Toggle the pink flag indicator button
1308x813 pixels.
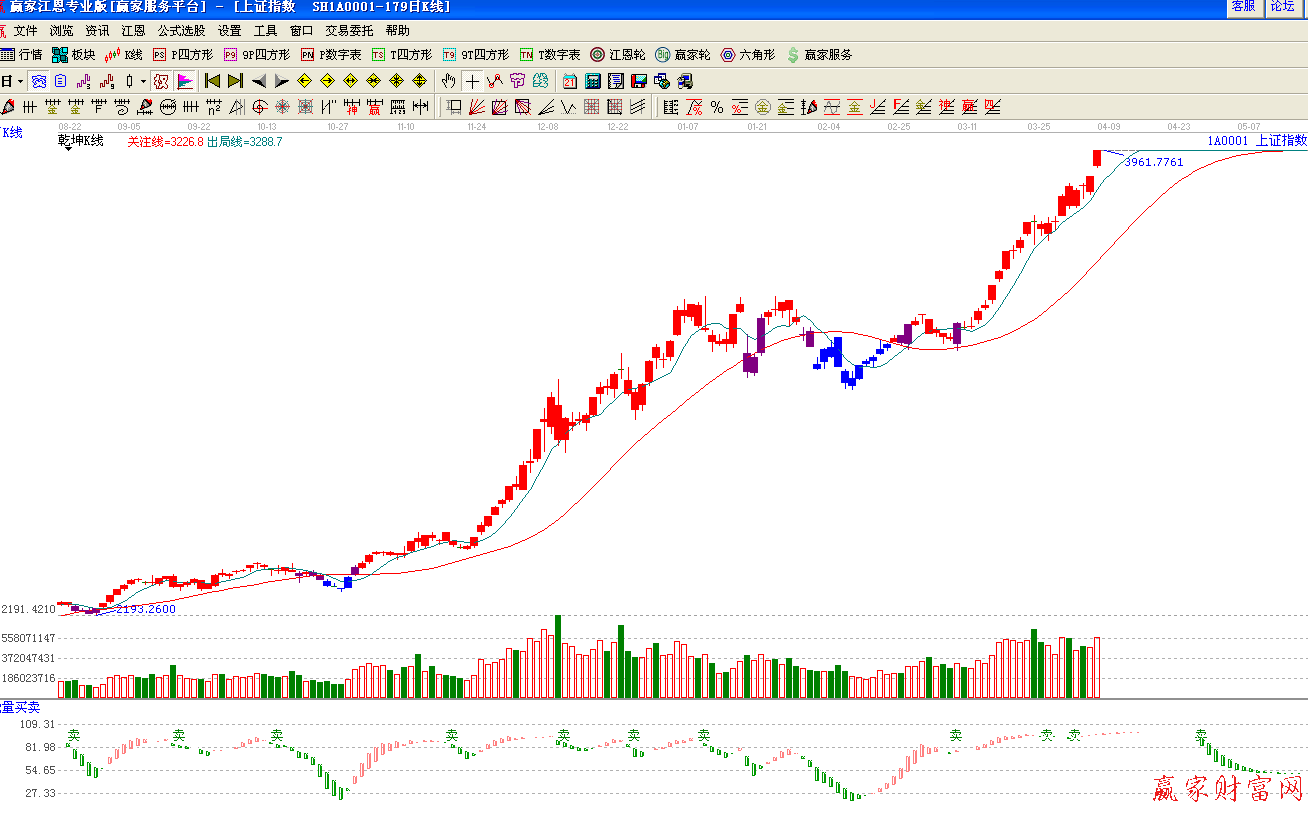coord(185,81)
